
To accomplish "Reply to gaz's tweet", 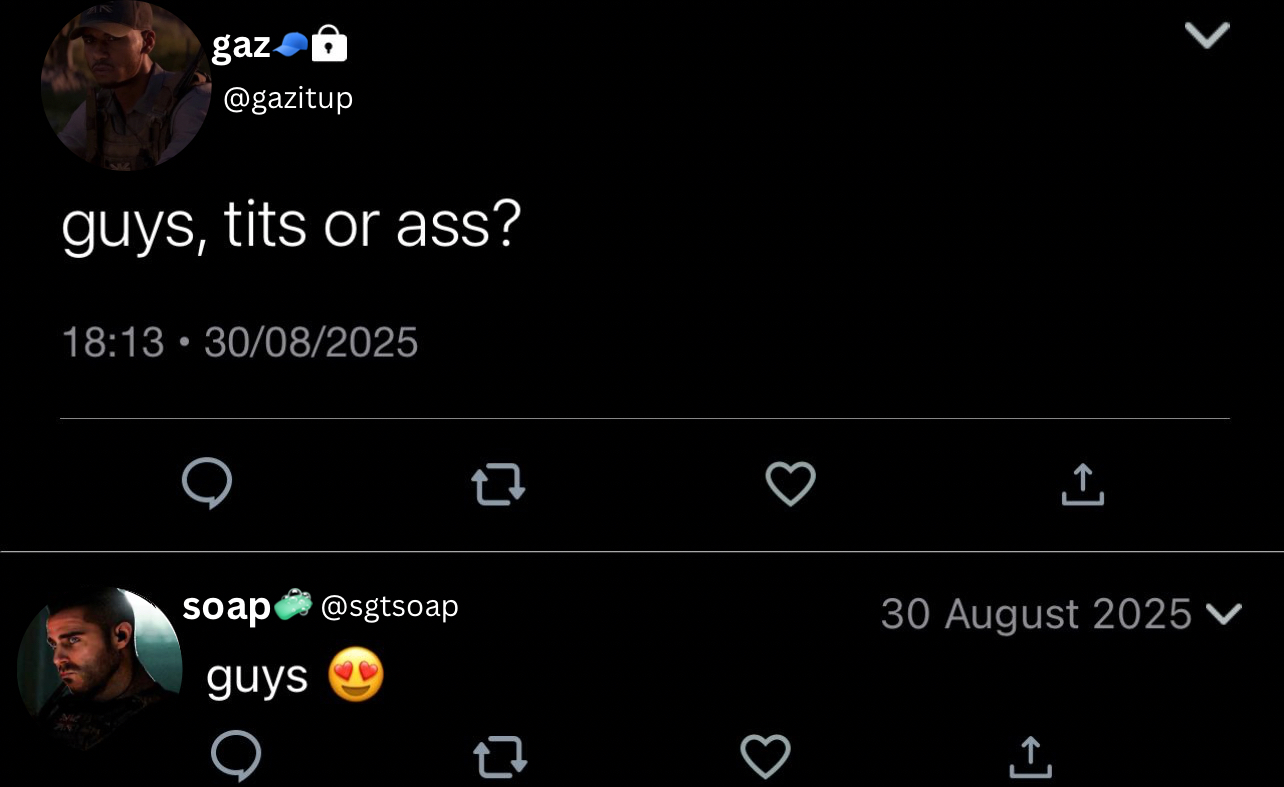I will 207,484.
